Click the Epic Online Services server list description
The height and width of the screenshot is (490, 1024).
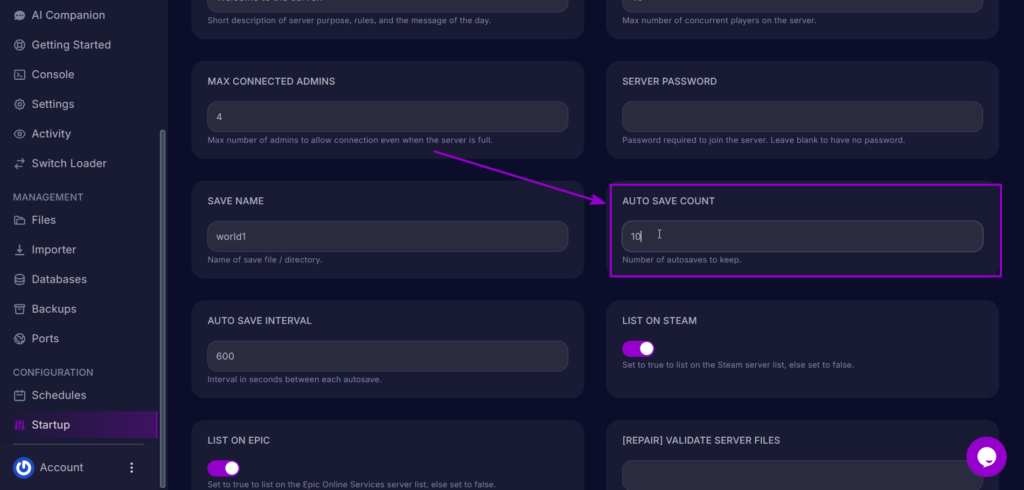[351, 485]
